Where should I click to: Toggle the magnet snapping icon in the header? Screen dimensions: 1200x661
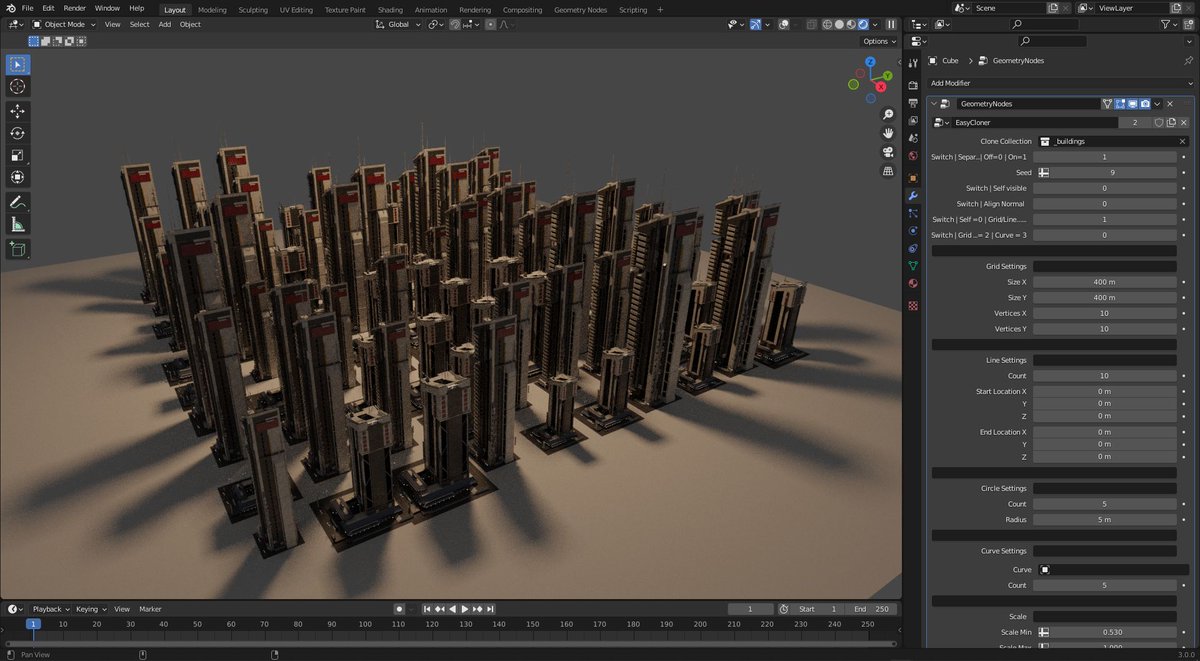[455, 24]
